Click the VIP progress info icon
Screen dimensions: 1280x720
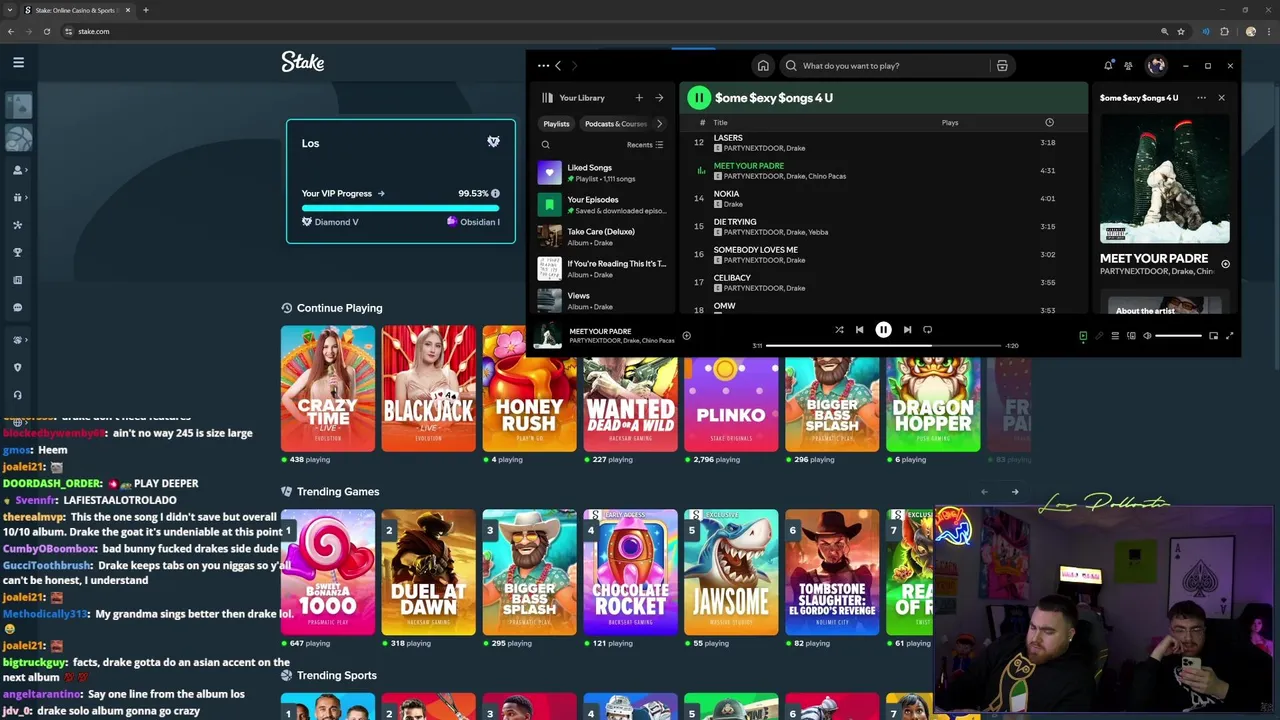coord(495,194)
